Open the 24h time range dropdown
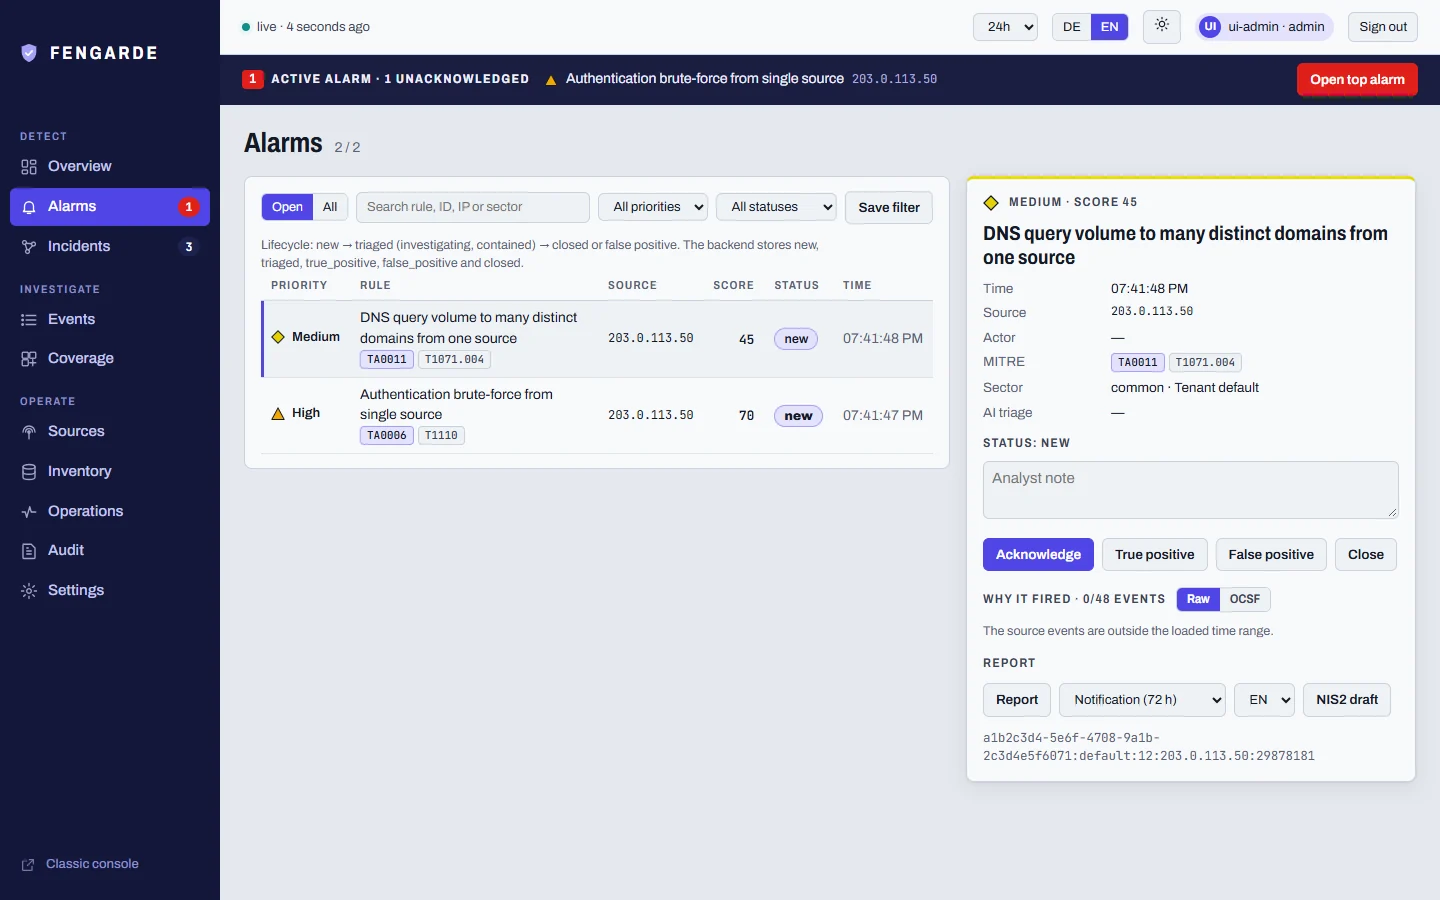 tap(1006, 27)
